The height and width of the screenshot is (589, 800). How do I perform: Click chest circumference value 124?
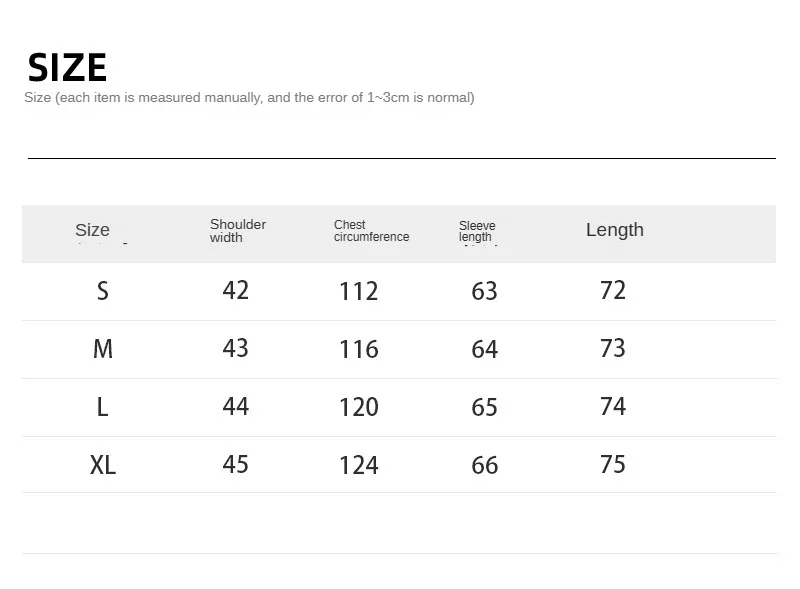359,465
